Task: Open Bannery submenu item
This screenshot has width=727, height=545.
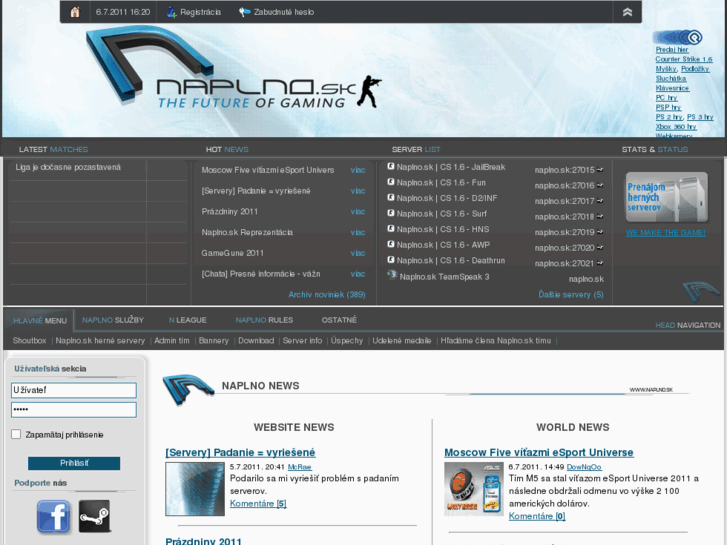Action: 214,340
